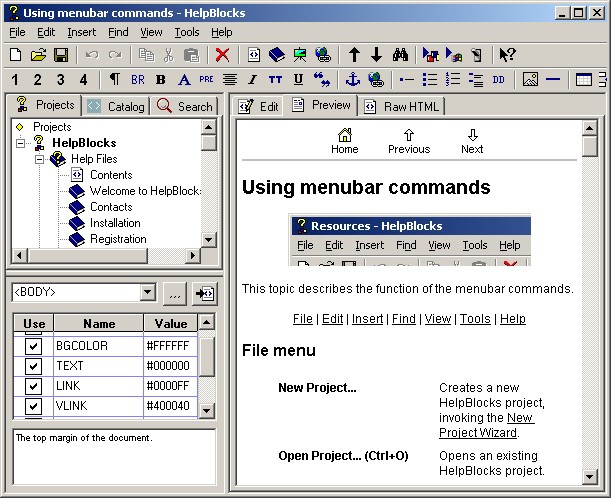Screen dimensions: 611x498
Task: Switch to the Edit tab
Action: (258, 106)
